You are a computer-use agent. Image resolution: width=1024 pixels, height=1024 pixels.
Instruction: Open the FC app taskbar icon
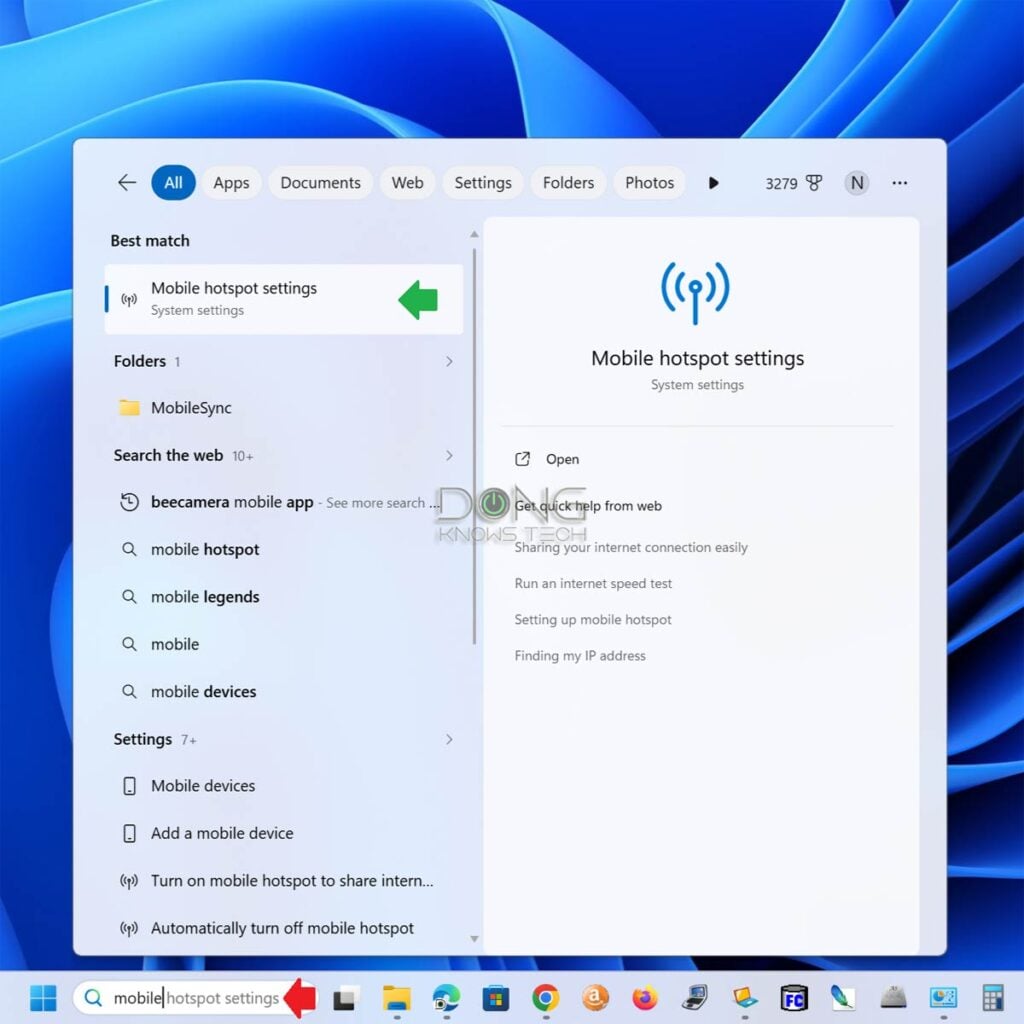(x=794, y=998)
